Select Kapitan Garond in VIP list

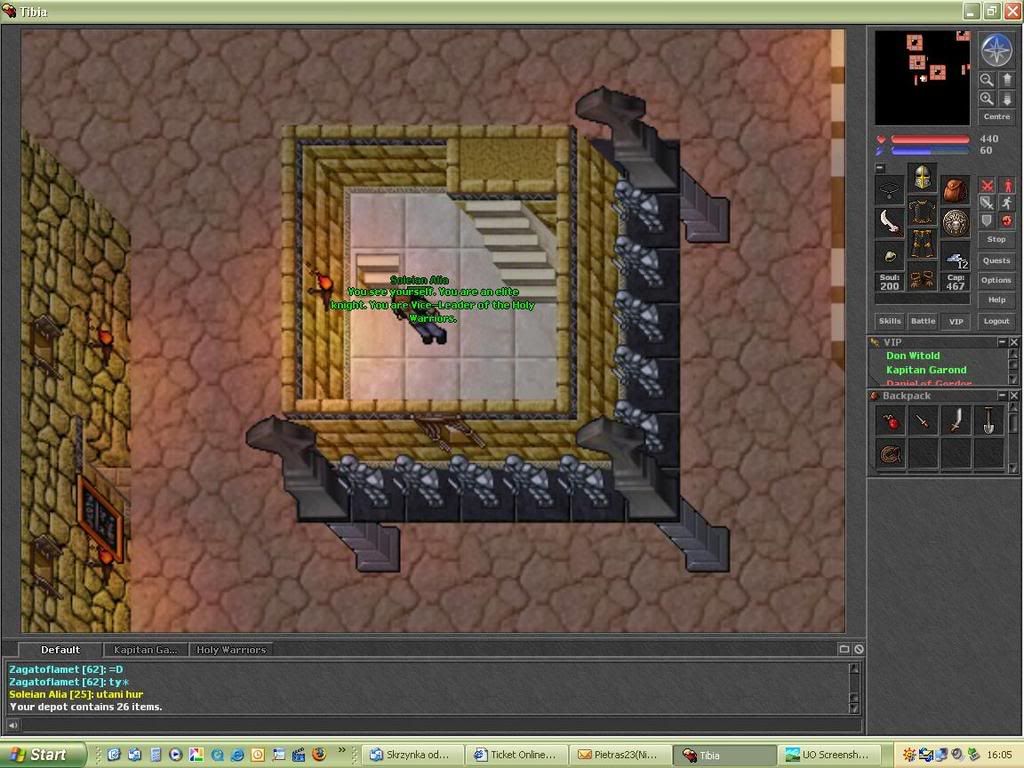tap(926, 370)
